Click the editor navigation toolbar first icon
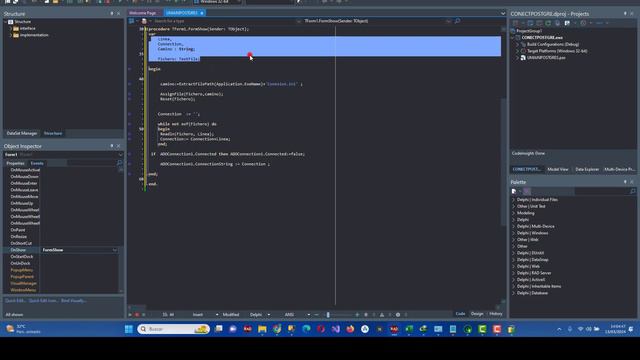The image size is (640, 360). pos(131,21)
